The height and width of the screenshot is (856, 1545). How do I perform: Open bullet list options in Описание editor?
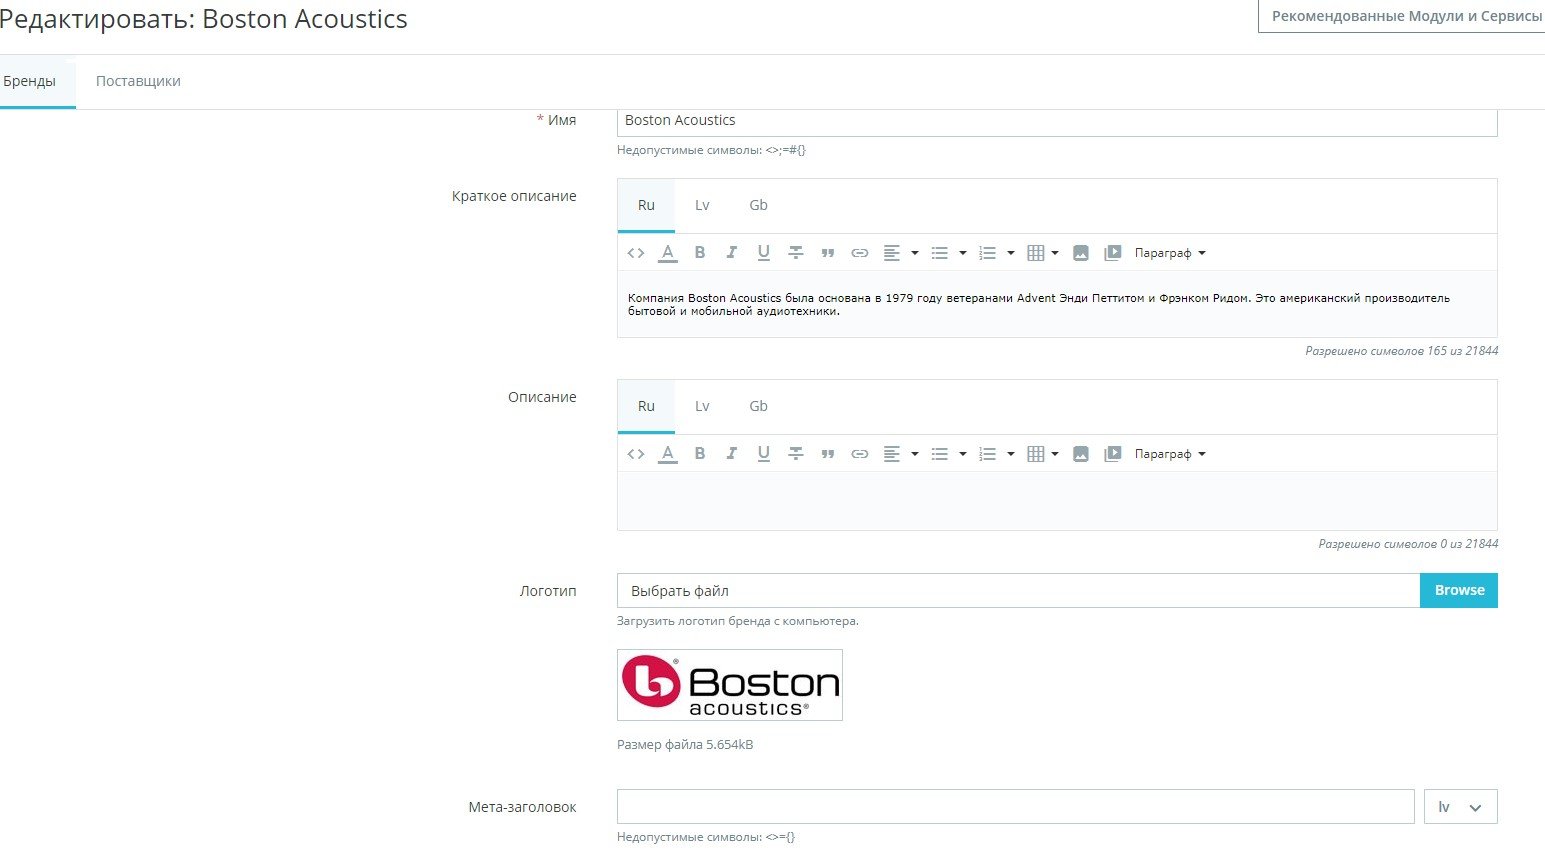[948, 454]
